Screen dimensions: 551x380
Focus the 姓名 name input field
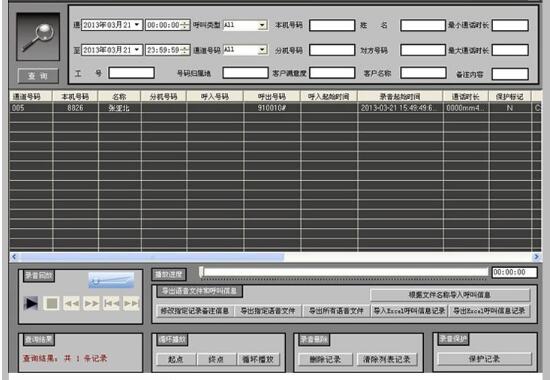pos(423,25)
